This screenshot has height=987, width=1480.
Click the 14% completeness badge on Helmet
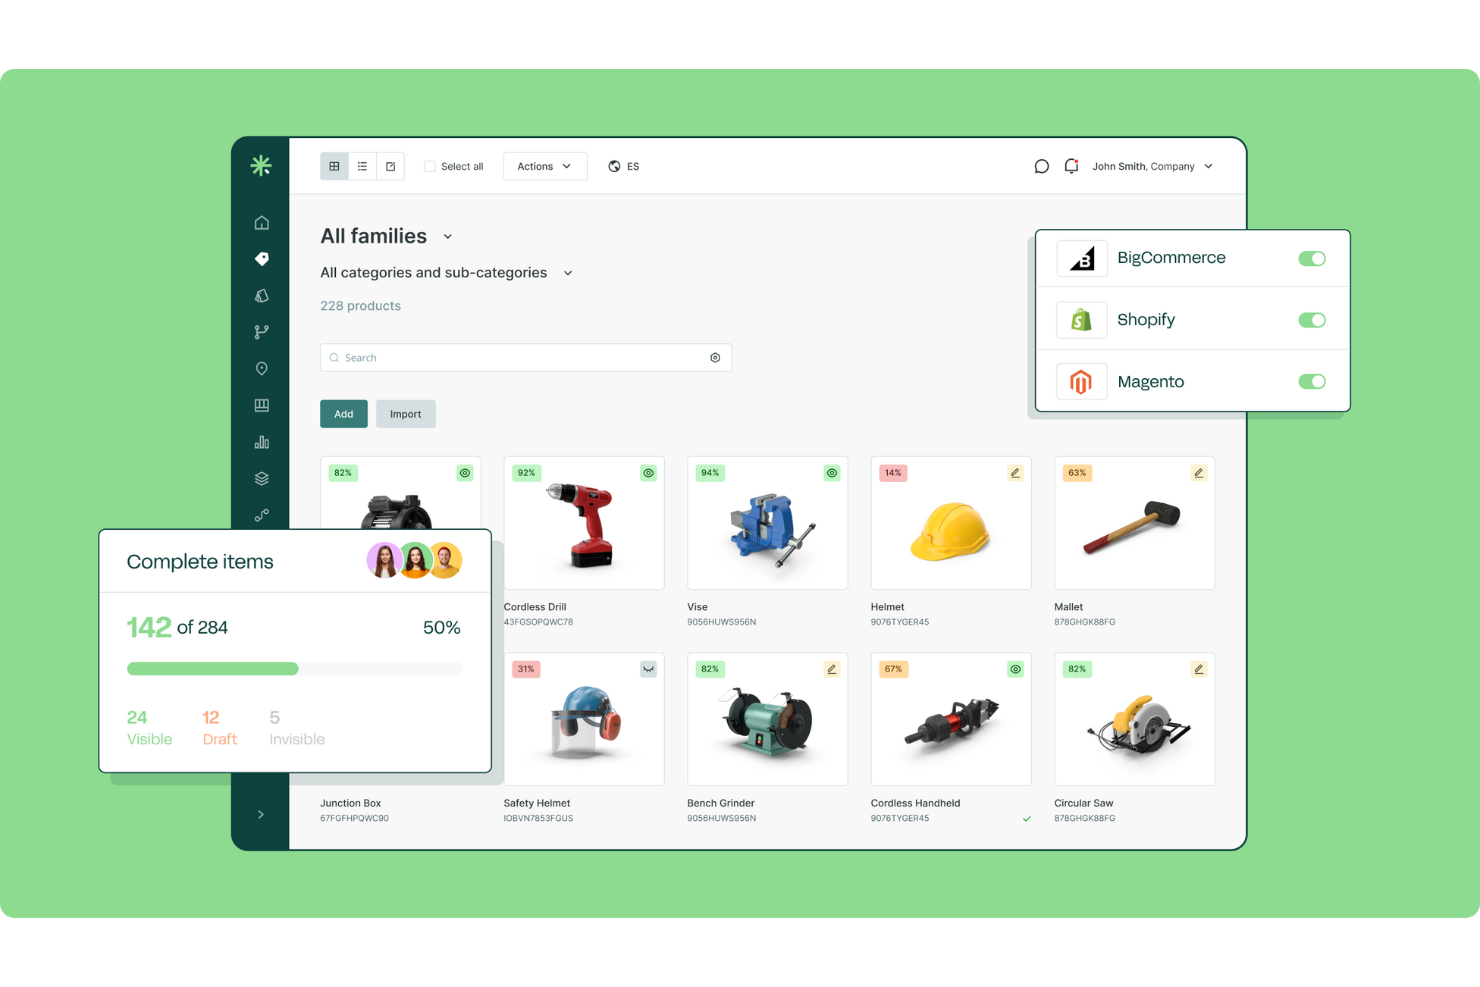coord(893,473)
